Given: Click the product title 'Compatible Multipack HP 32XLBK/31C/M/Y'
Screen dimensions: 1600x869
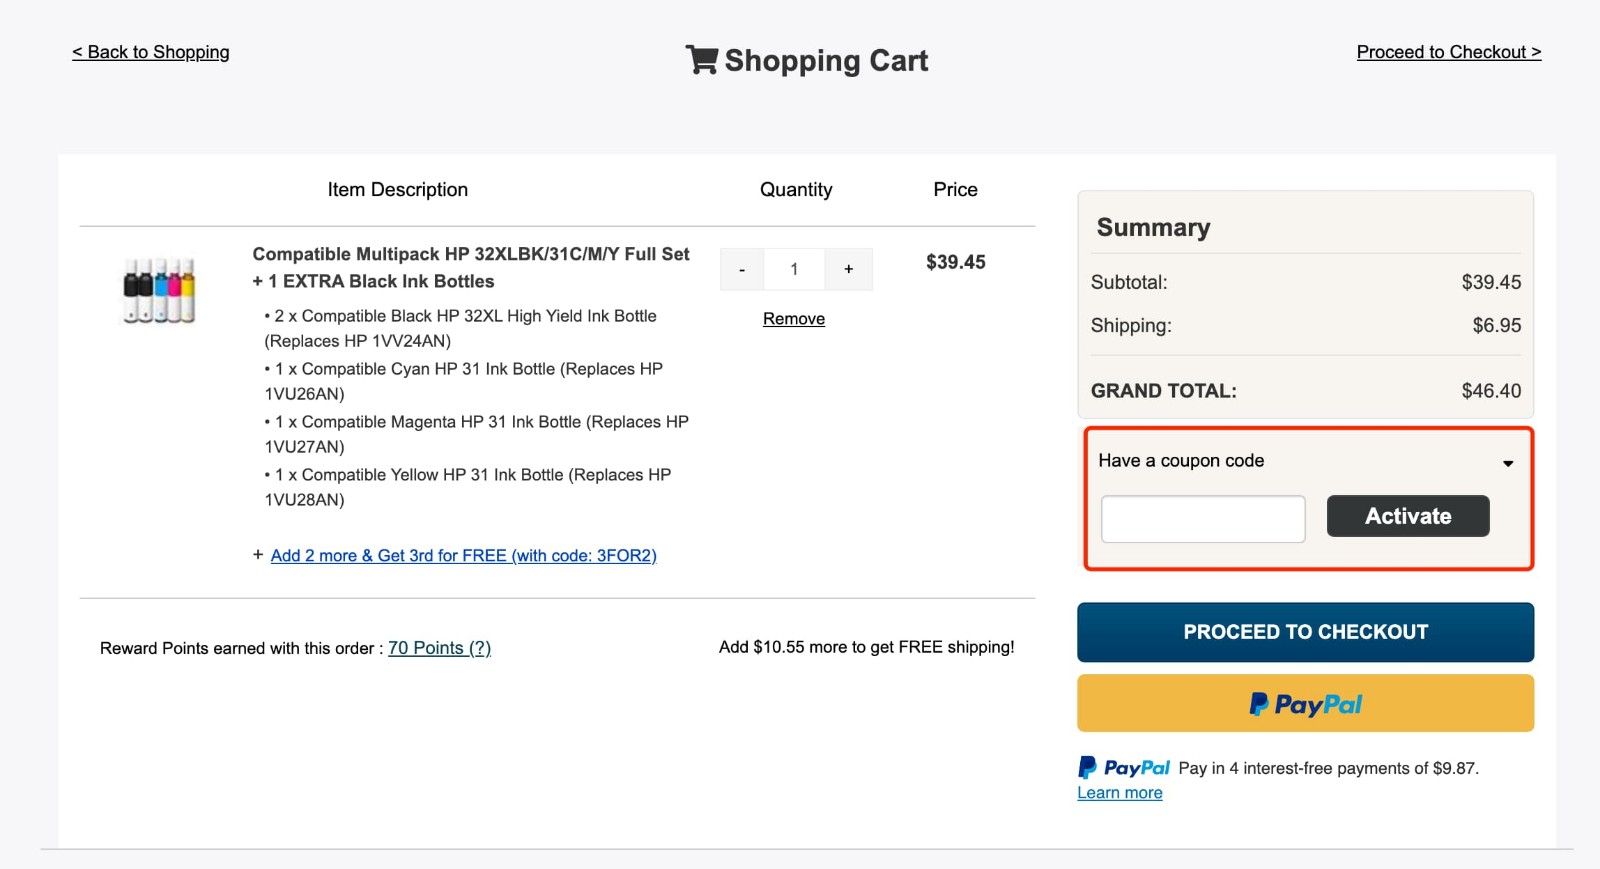Looking at the screenshot, I should pyautogui.click(x=471, y=268).
